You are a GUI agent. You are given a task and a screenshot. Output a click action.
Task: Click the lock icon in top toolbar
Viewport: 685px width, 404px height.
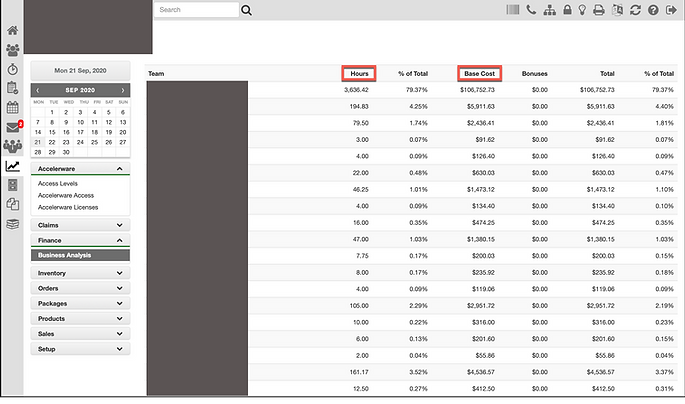[566, 10]
